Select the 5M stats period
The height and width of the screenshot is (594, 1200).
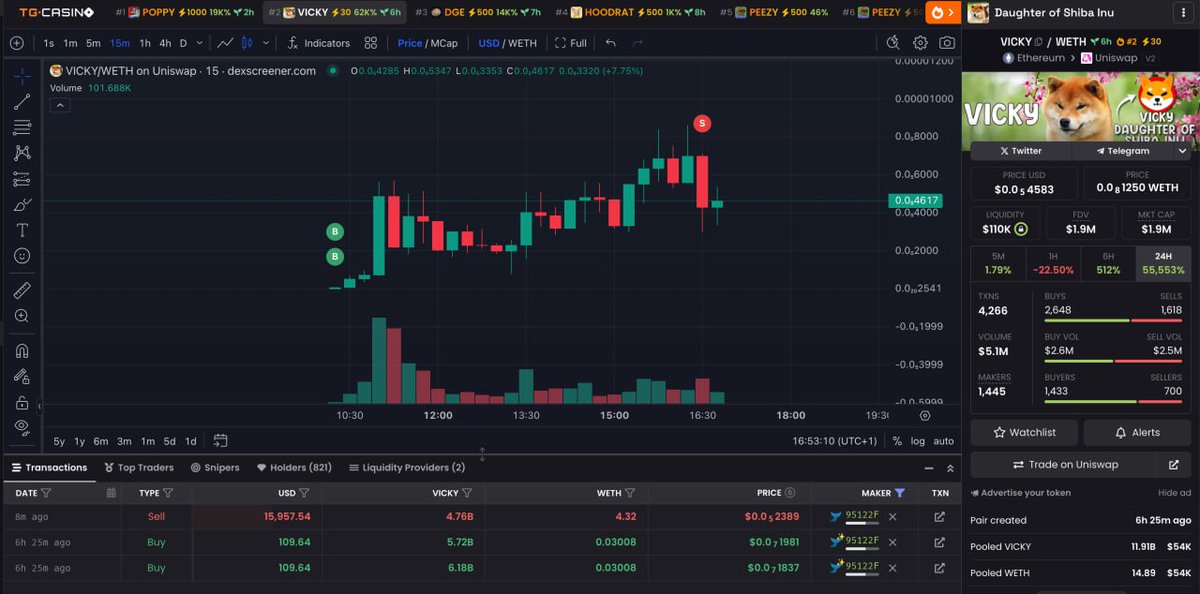(x=998, y=264)
